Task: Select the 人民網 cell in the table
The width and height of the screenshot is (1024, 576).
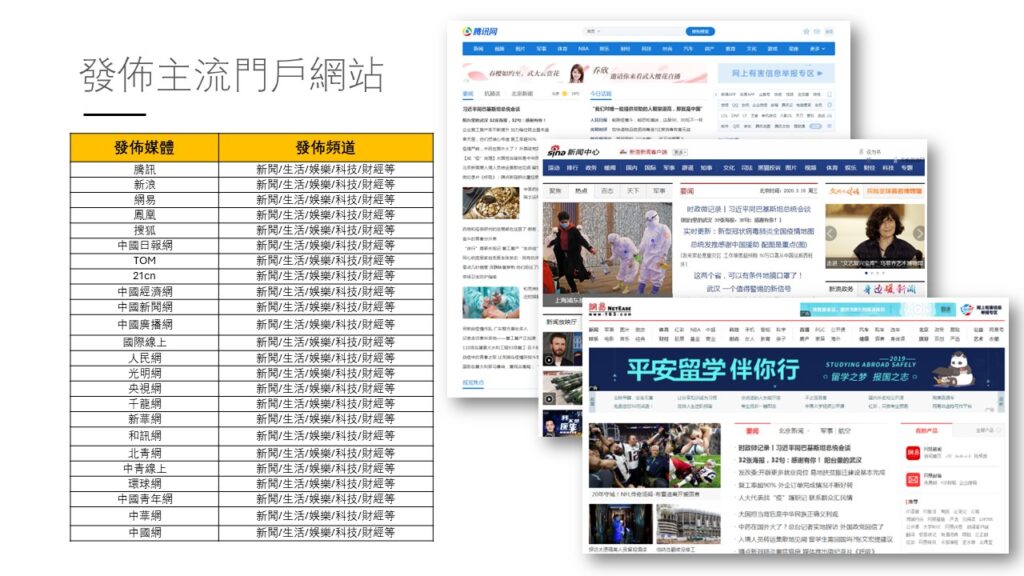Action: (144, 358)
